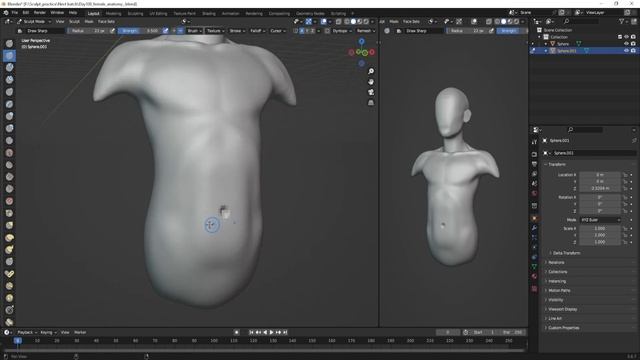This screenshot has width=640, height=360.
Task: Select the Grab brush tool
Action: pyautogui.click(x=9, y=225)
